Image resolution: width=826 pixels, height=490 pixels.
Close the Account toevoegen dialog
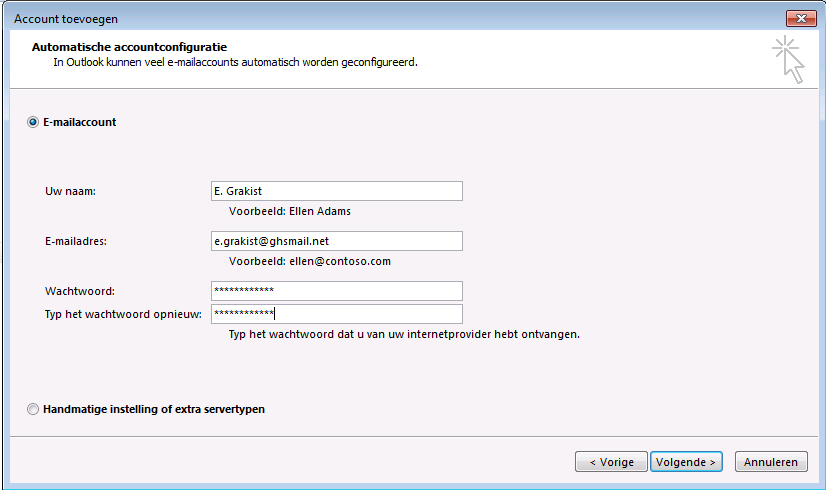pos(801,18)
